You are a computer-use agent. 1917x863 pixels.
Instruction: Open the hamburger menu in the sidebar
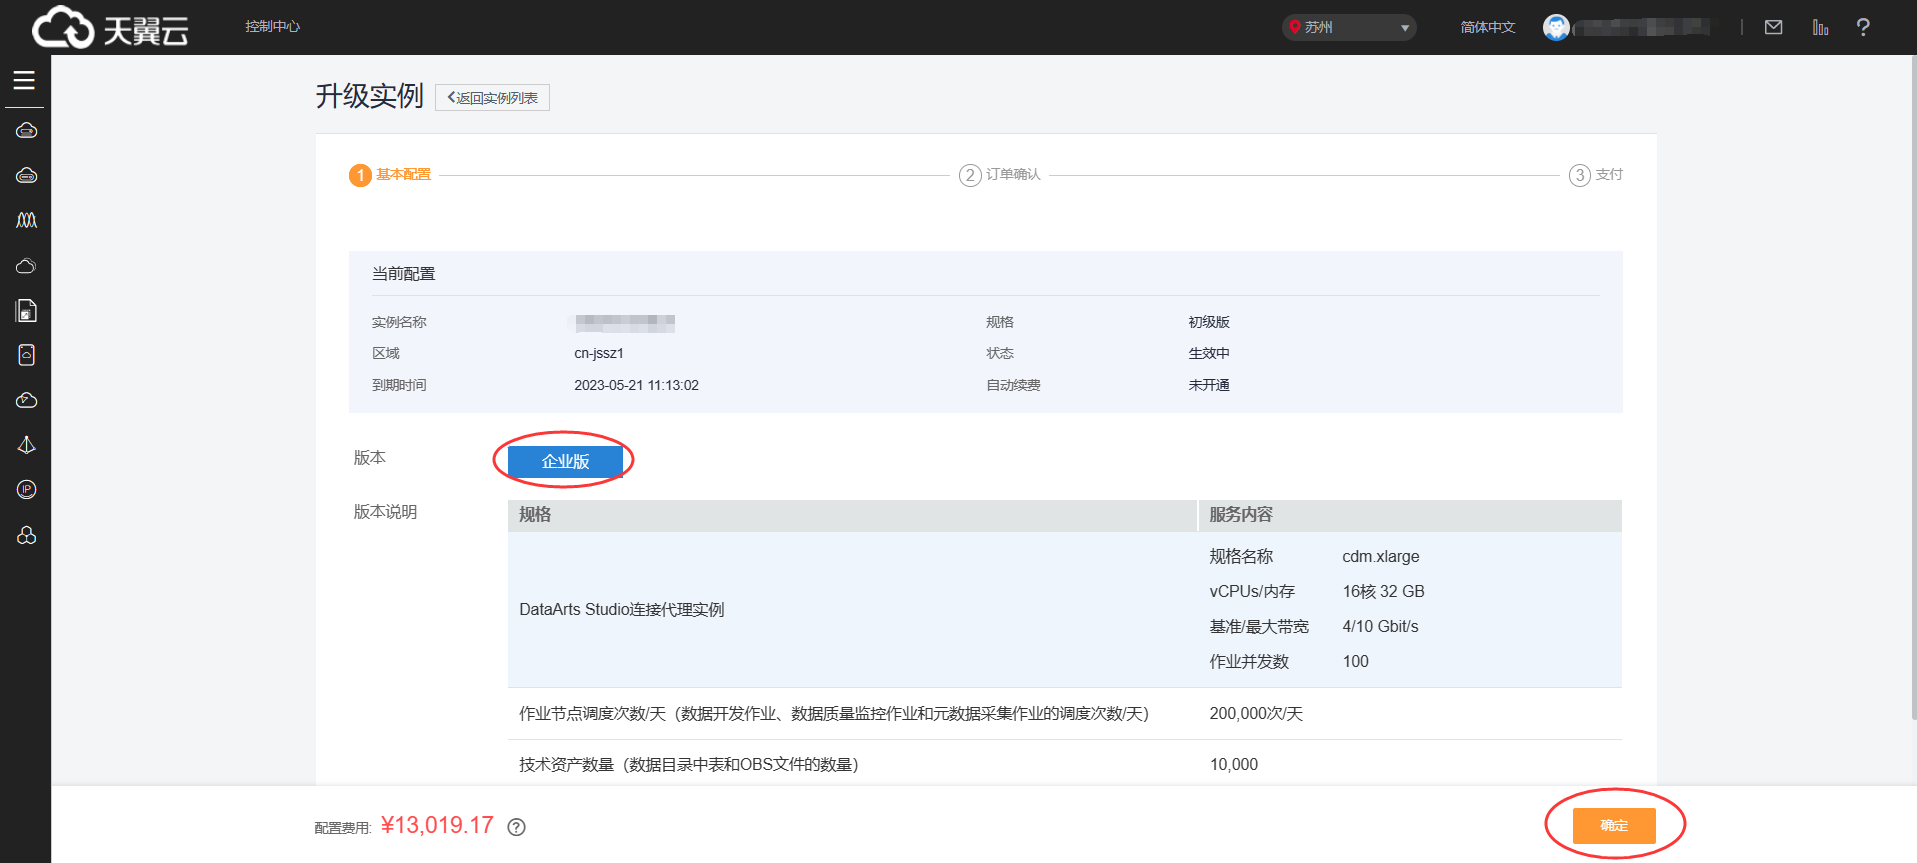[24, 81]
